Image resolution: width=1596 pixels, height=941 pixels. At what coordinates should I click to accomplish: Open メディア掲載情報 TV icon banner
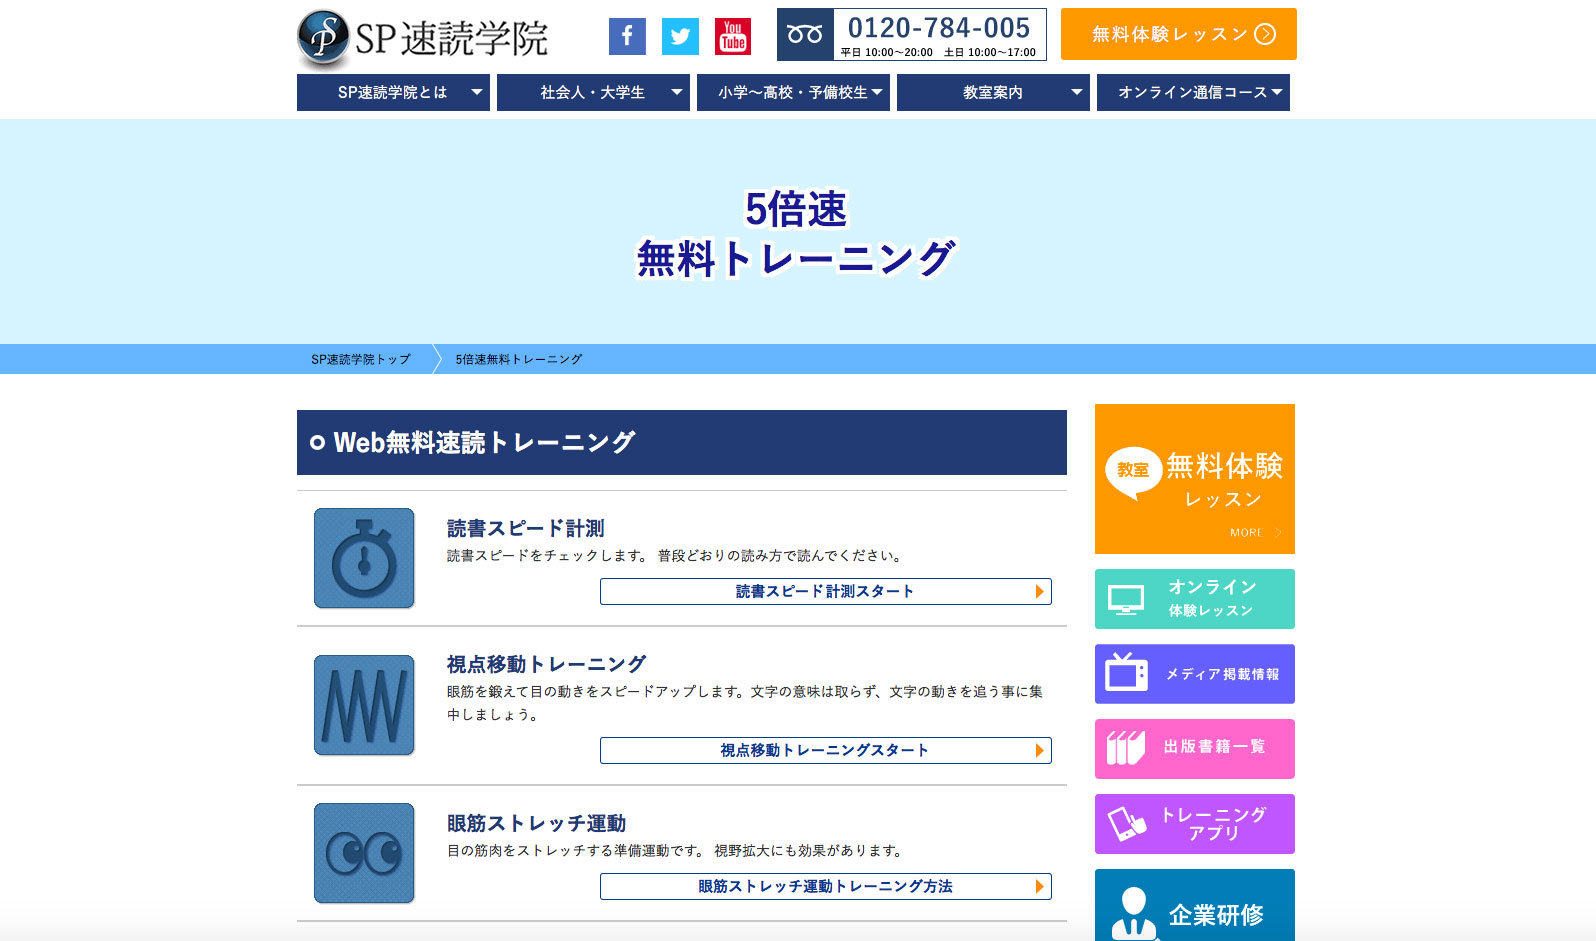[1194, 674]
